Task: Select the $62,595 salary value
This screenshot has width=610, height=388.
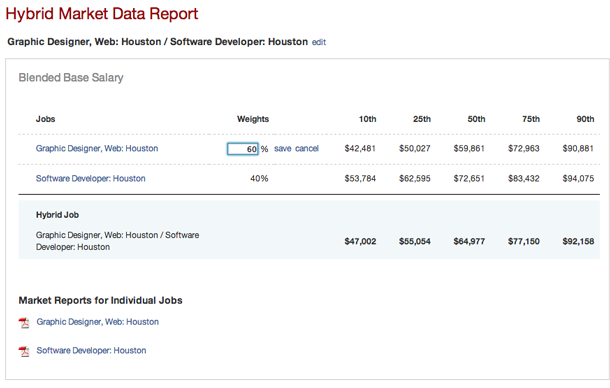Action: tap(414, 178)
